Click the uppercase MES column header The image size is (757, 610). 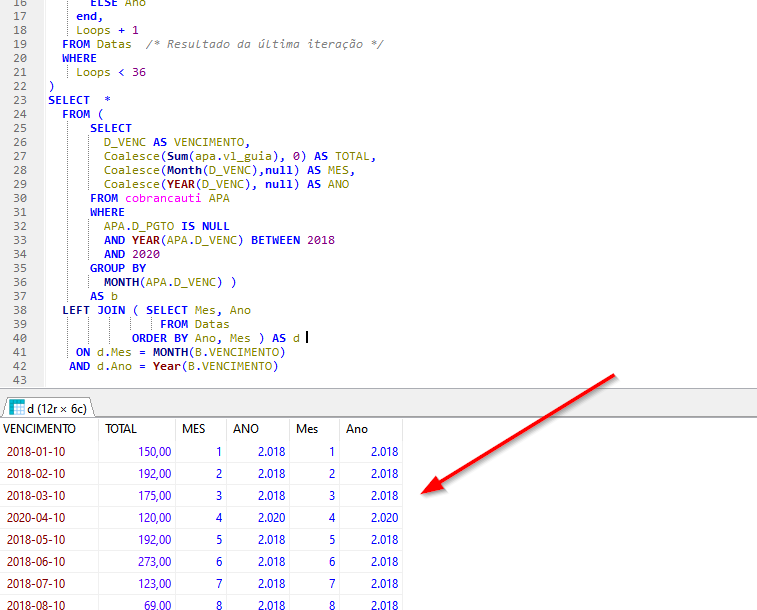193,429
